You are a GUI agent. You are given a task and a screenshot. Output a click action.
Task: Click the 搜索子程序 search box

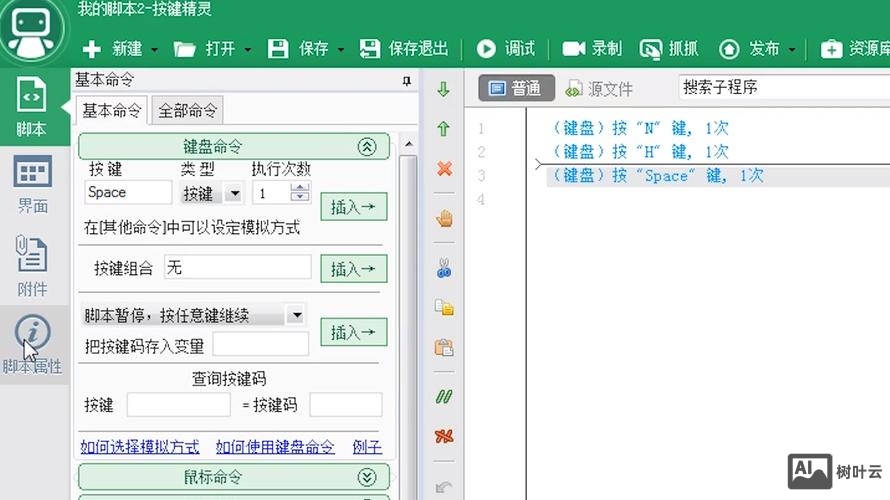pyautogui.click(x=784, y=87)
